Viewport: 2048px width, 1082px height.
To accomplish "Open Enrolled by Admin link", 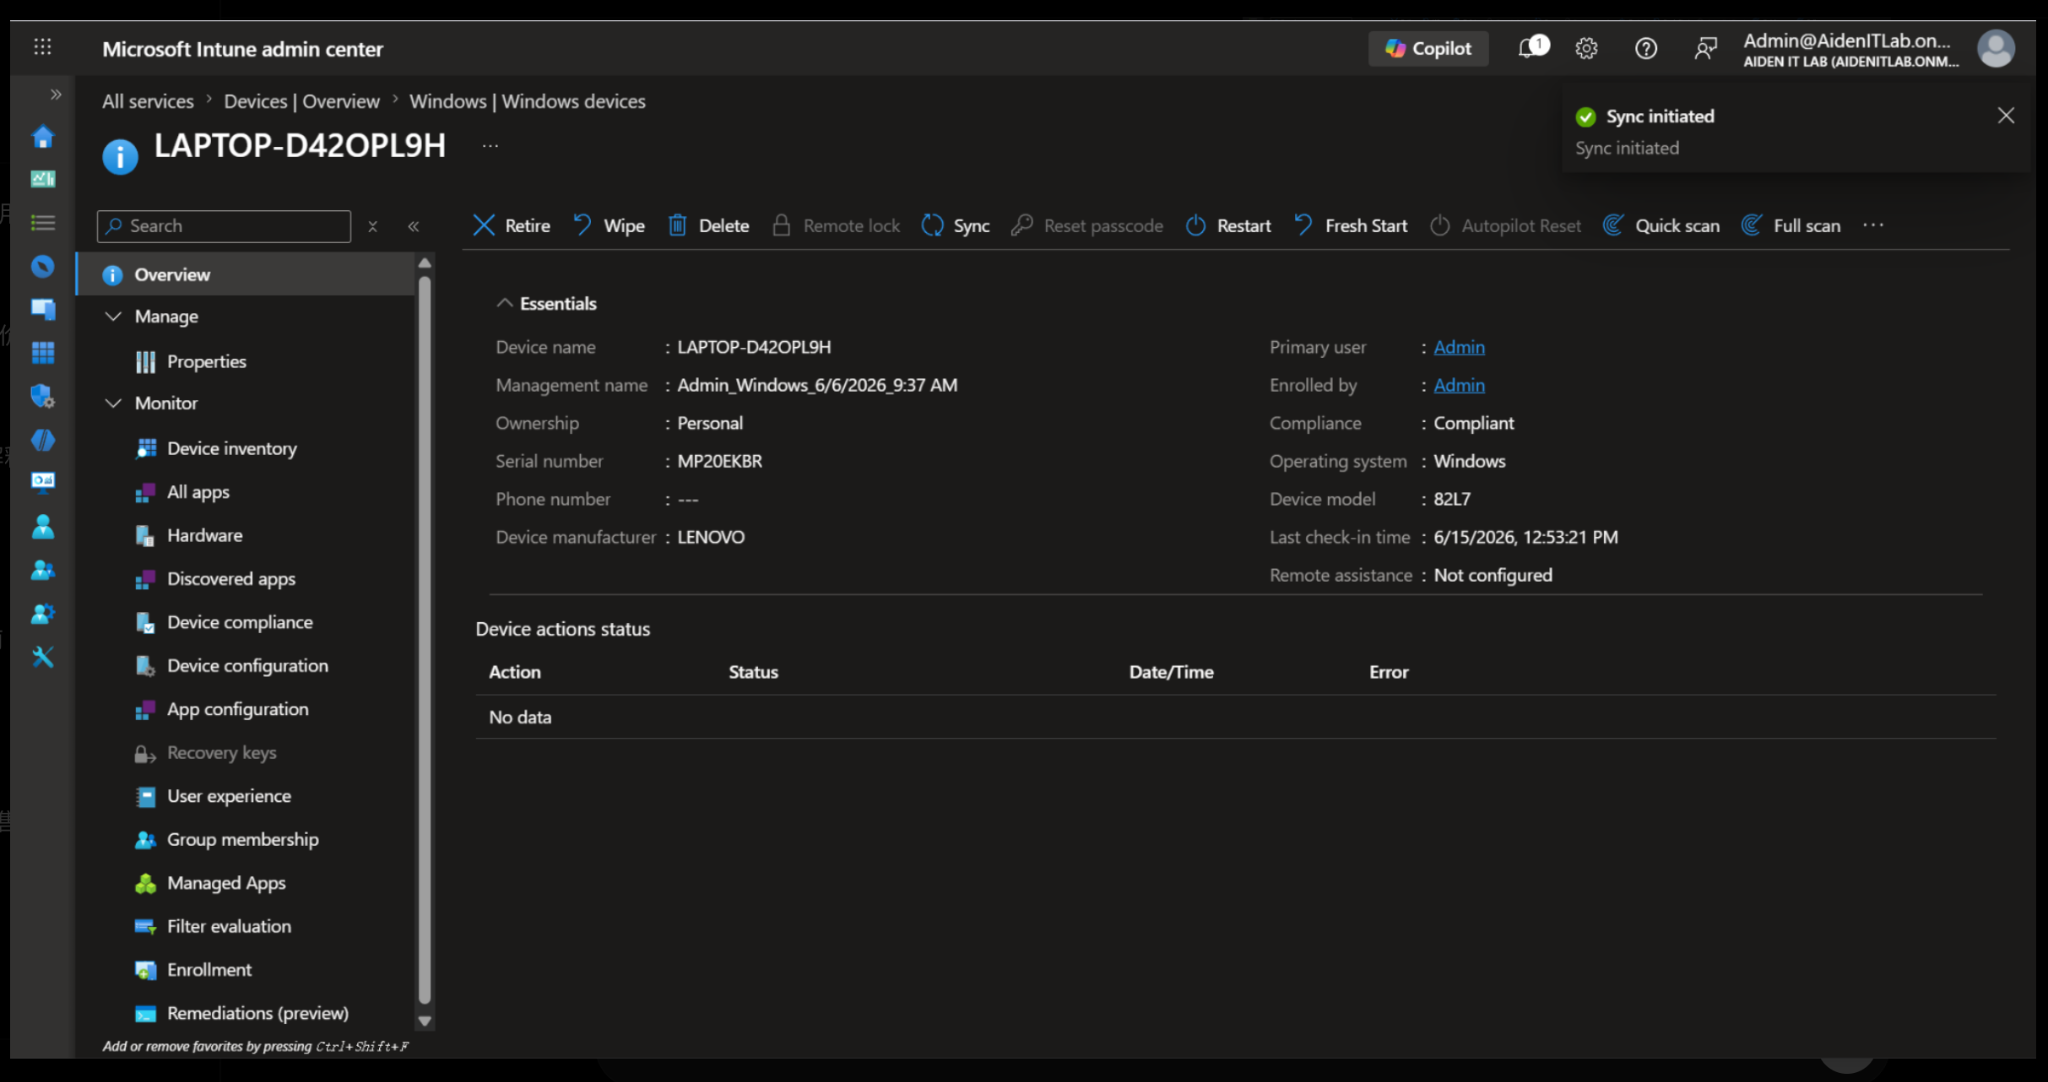I will [1459, 385].
